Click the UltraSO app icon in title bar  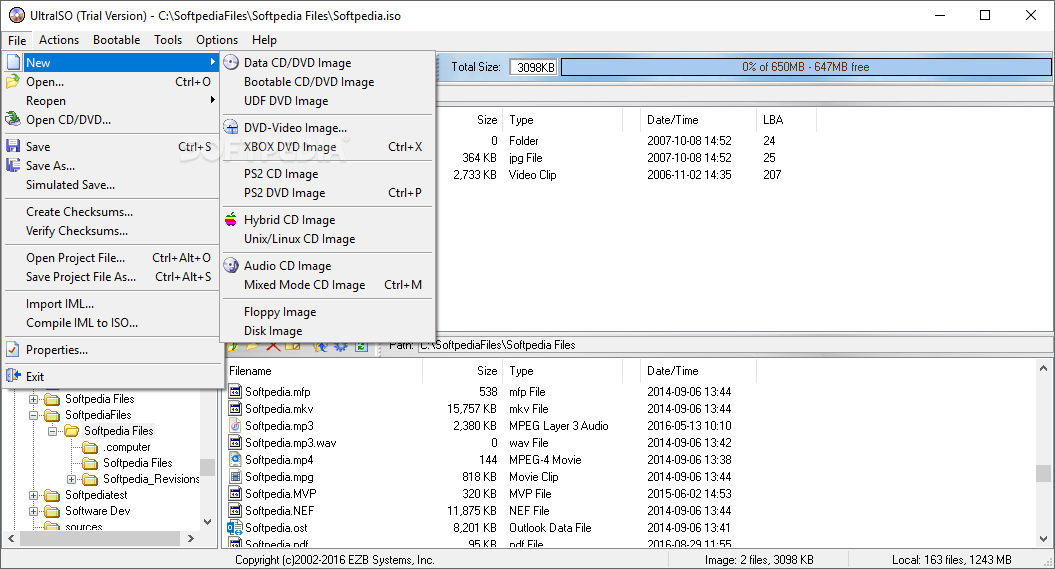[17, 15]
